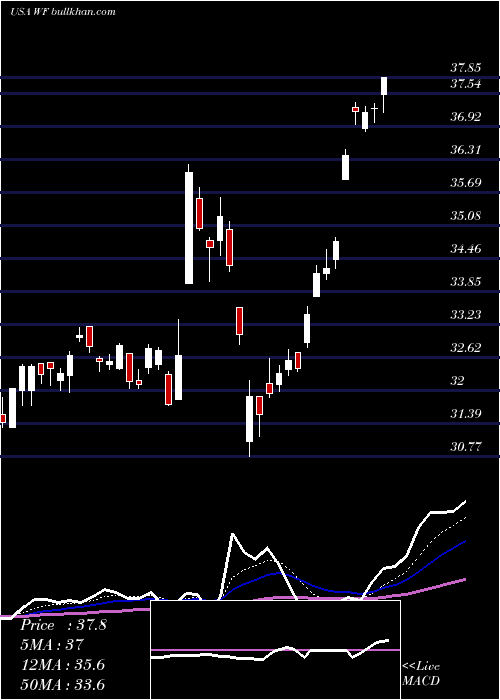Click the 37.85 price axis label
Screen dimensions: 500x700
coord(465,68)
